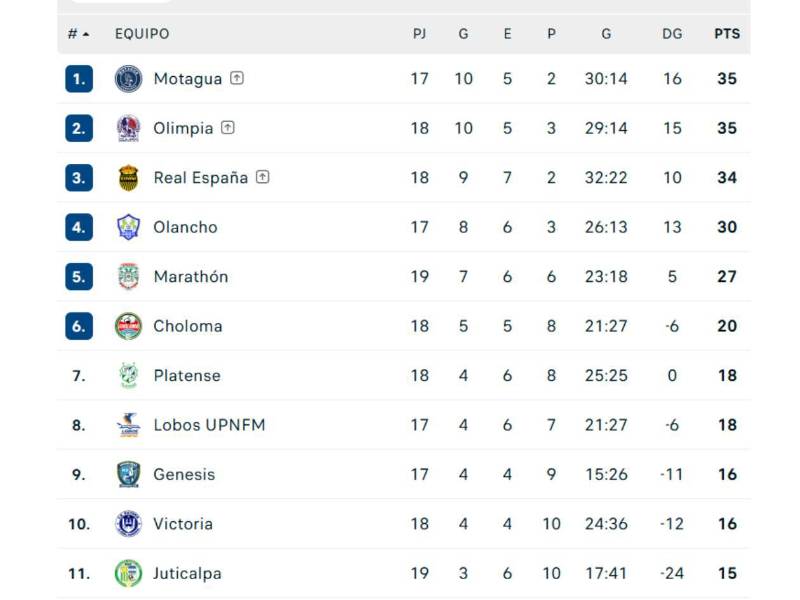Click the Motagua club crest
The height and width of the screenshot is (600, 800).
tap(129, 78)
